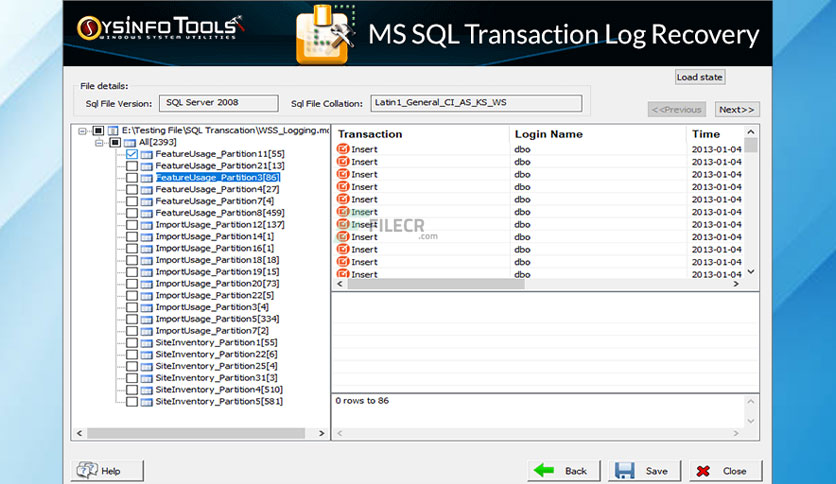Click the table icon beside SiteInventory_Partition31[3]

pyautogui.click(x=147, y=378)
